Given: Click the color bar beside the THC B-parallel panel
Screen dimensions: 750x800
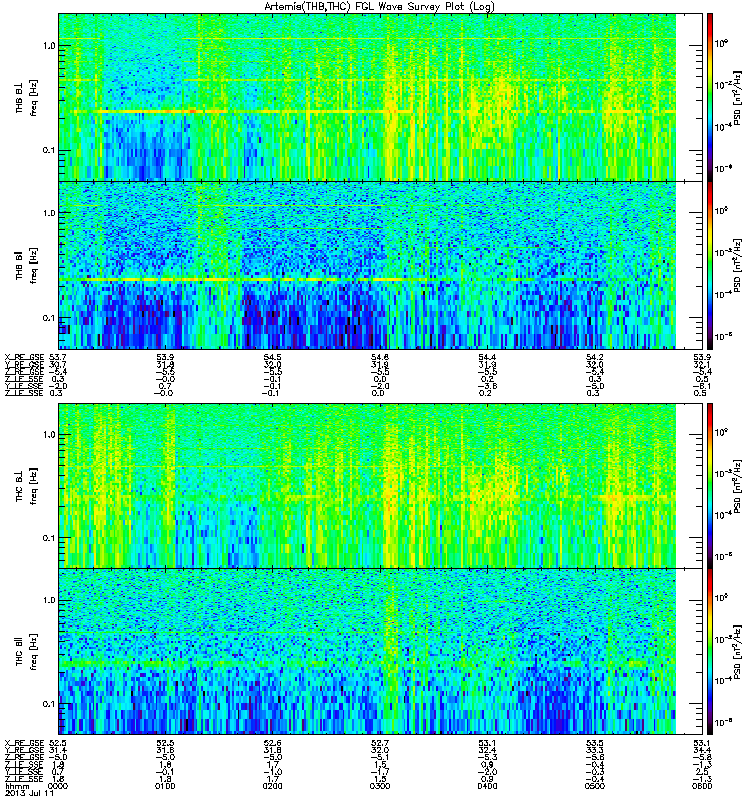Looking at the screenshot, I should [x=710, y=651].
